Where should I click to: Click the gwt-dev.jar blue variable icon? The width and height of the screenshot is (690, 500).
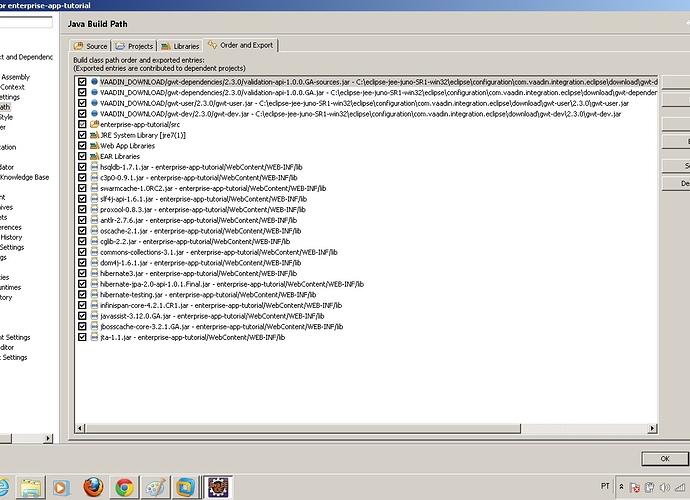(x=94, y=114)
